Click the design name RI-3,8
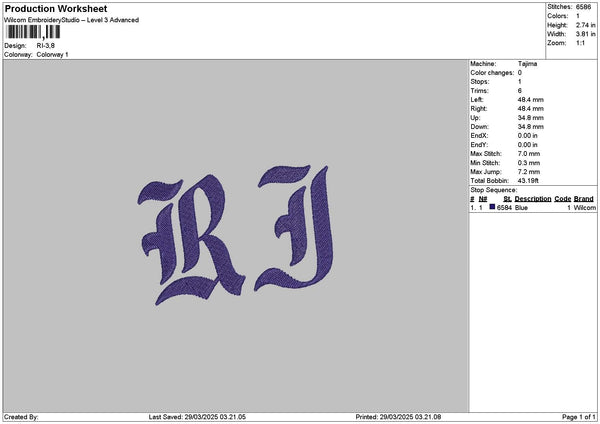 point(47,45)
